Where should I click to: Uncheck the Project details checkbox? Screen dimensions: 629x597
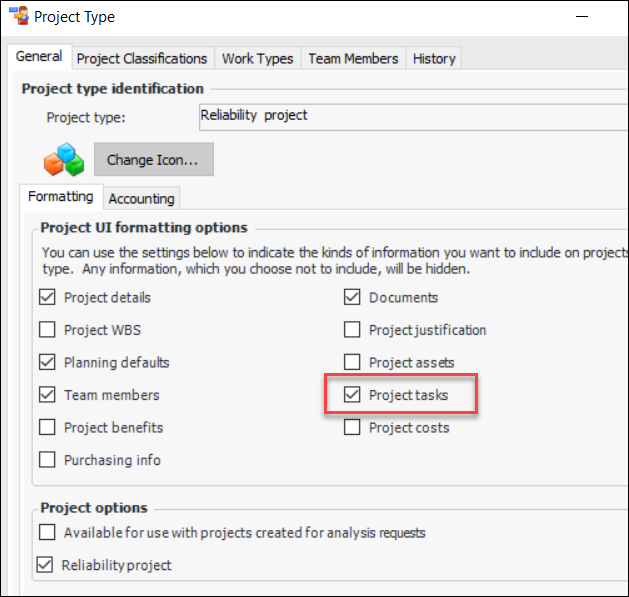[47, 297]
